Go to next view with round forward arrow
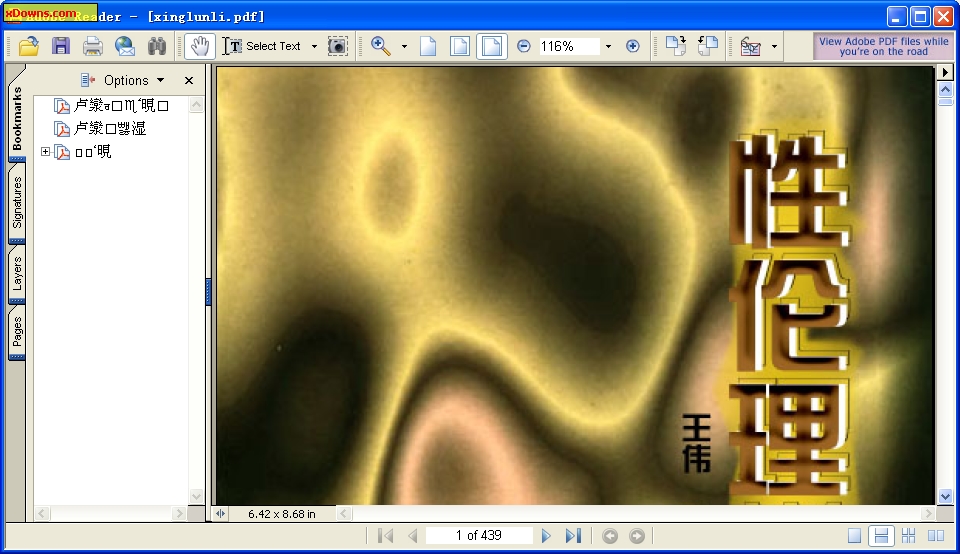Viewport: 960px width, 554px height. (637, 536)
